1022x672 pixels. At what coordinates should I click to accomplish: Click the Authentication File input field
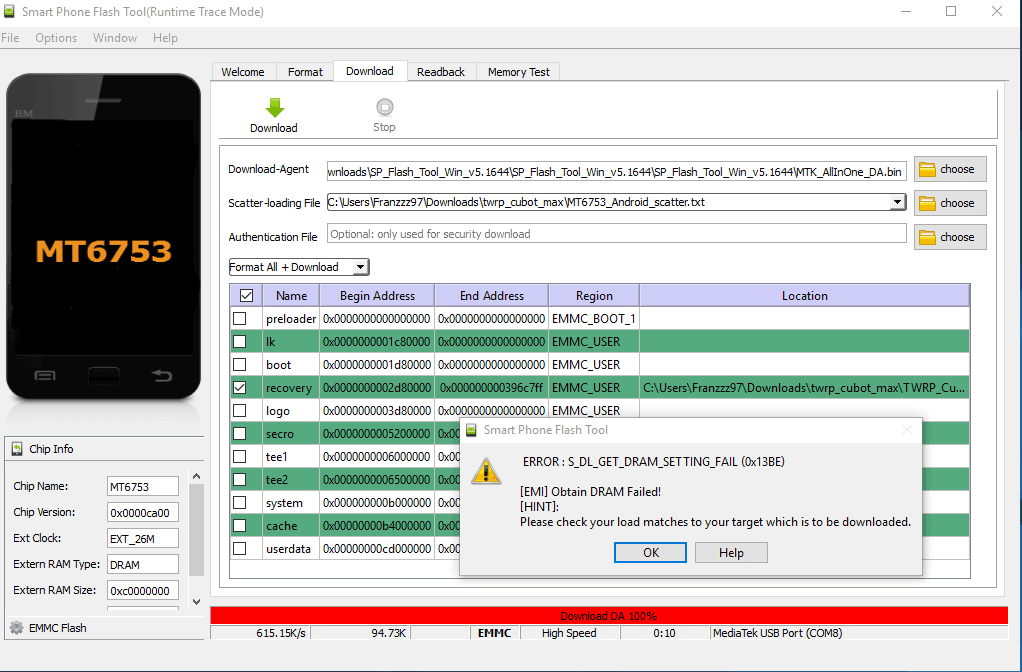[617, 234]
